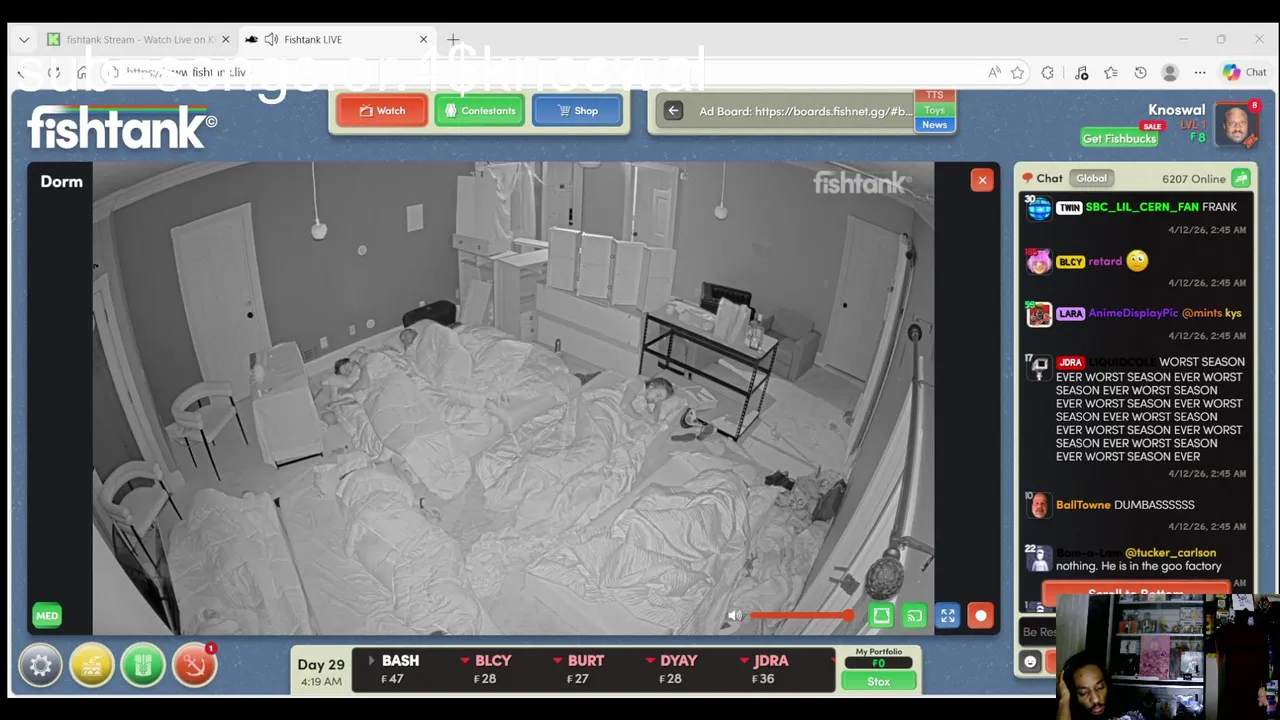Open the Contestants page
Image resolution: width=1280 pixels, height=720 pixels.
(479, 111)
